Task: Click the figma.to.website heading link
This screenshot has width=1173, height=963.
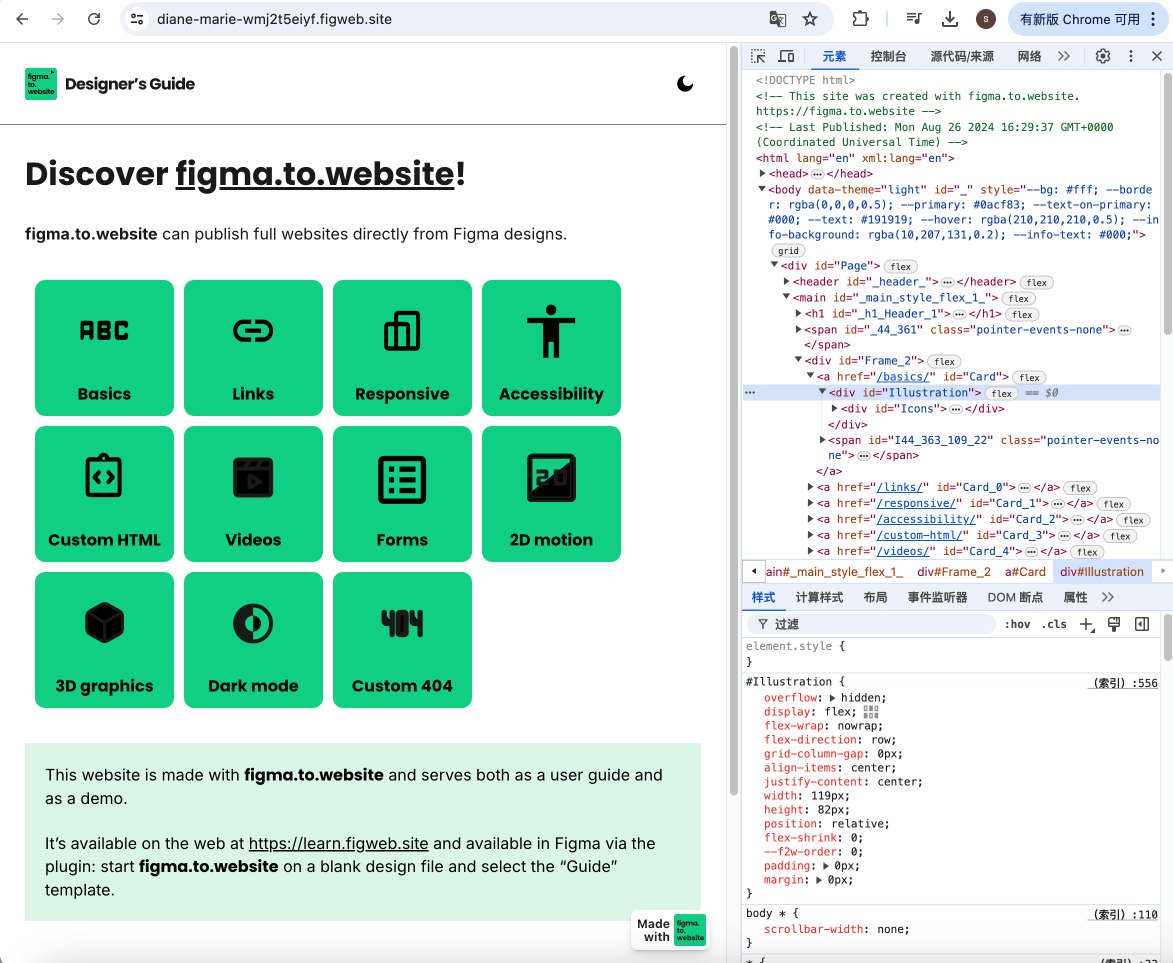Action: tap(315, 174)
